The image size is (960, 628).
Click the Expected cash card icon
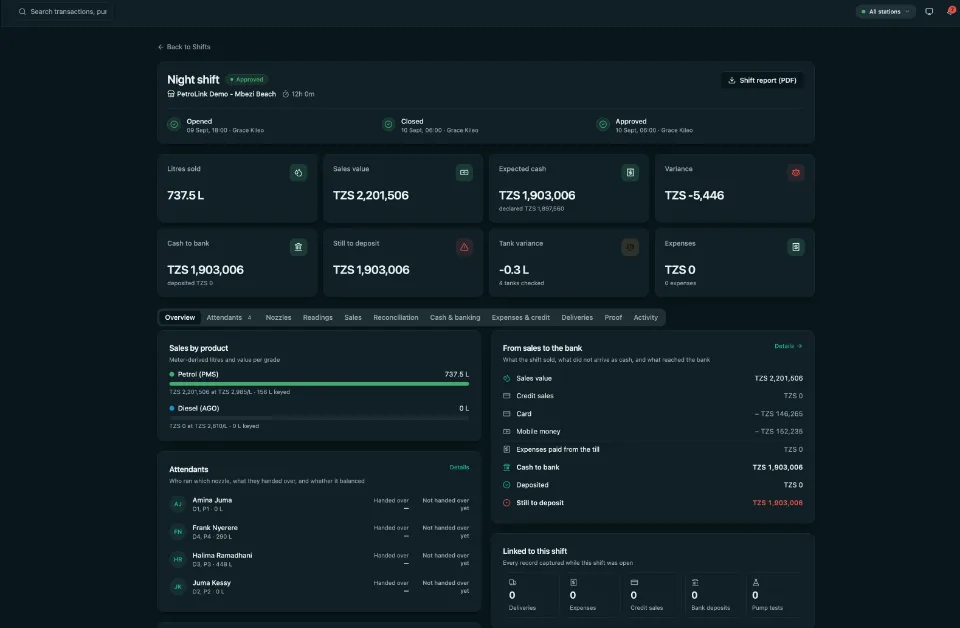pyautogui.click(x=630, y=173)
